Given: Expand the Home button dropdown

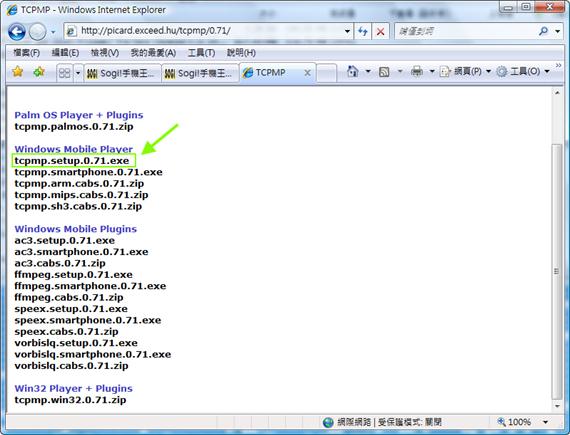Looking at the screenshot, I should [x=368, y=71].
